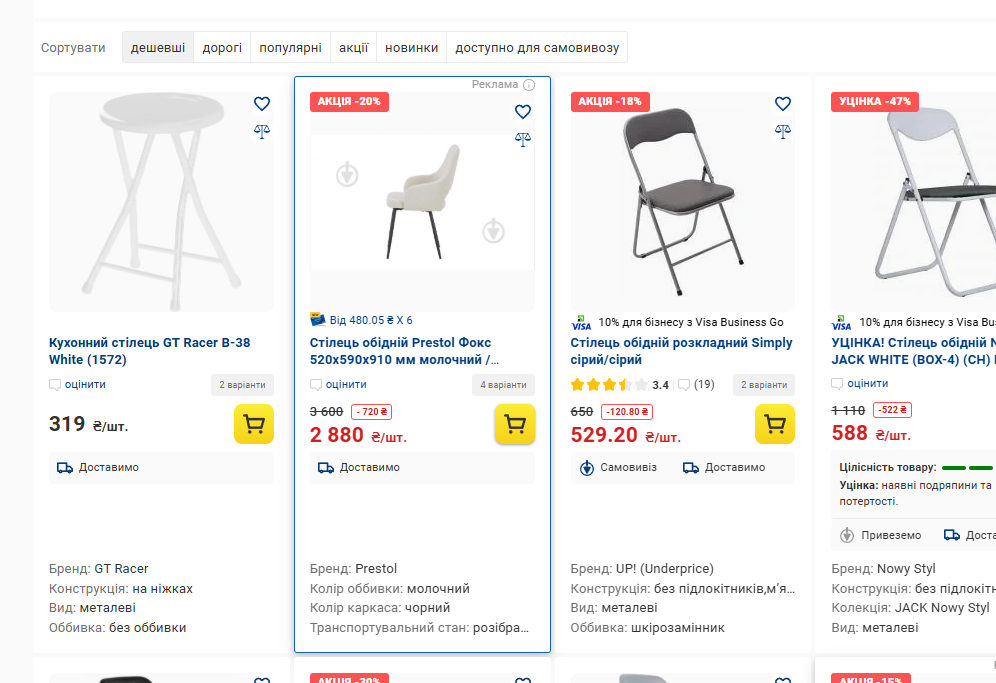
Task: Add the 2 880 ₴ Prestol chair to cart
Action: tap(515, 424)
